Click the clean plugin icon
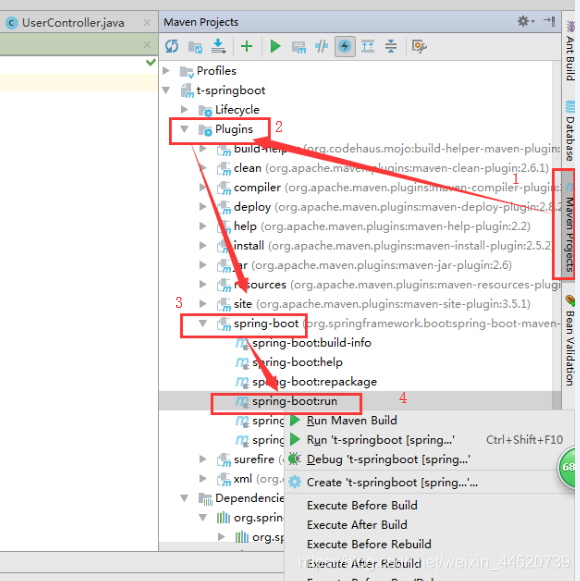The height and width of the screenshot is (581, 580). [x=224, y=169]
